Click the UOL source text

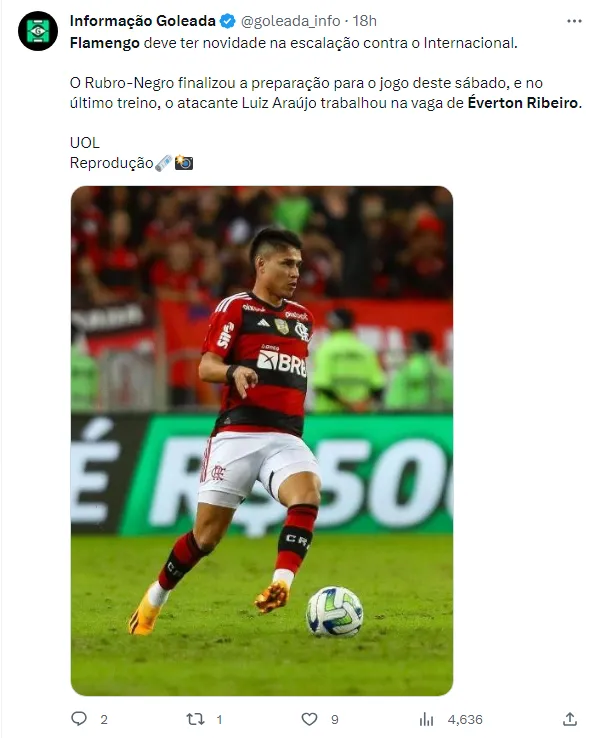(x=85, y=143)
